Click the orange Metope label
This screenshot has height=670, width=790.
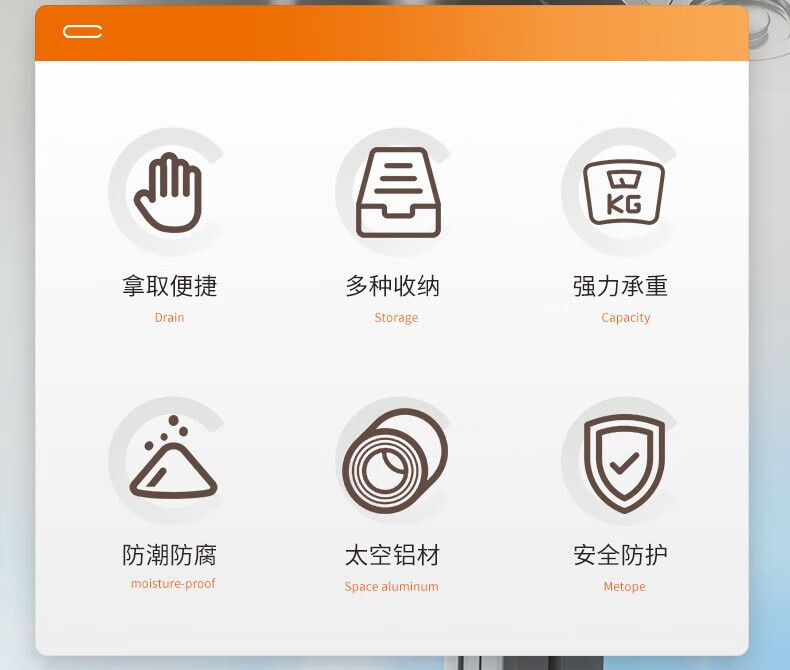point(624,587)
